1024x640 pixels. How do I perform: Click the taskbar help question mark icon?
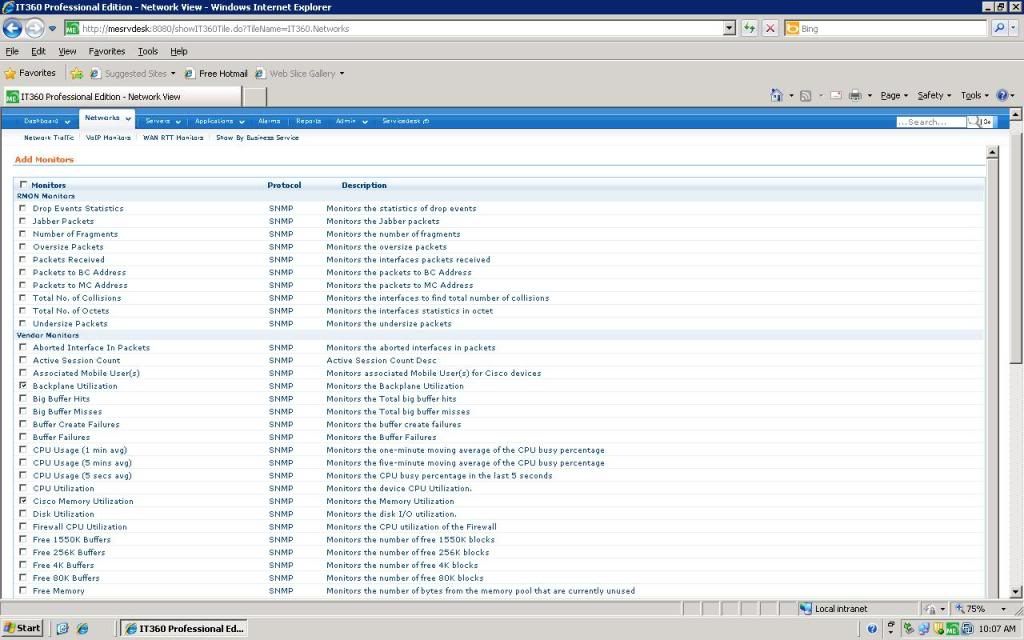[872, 629]
